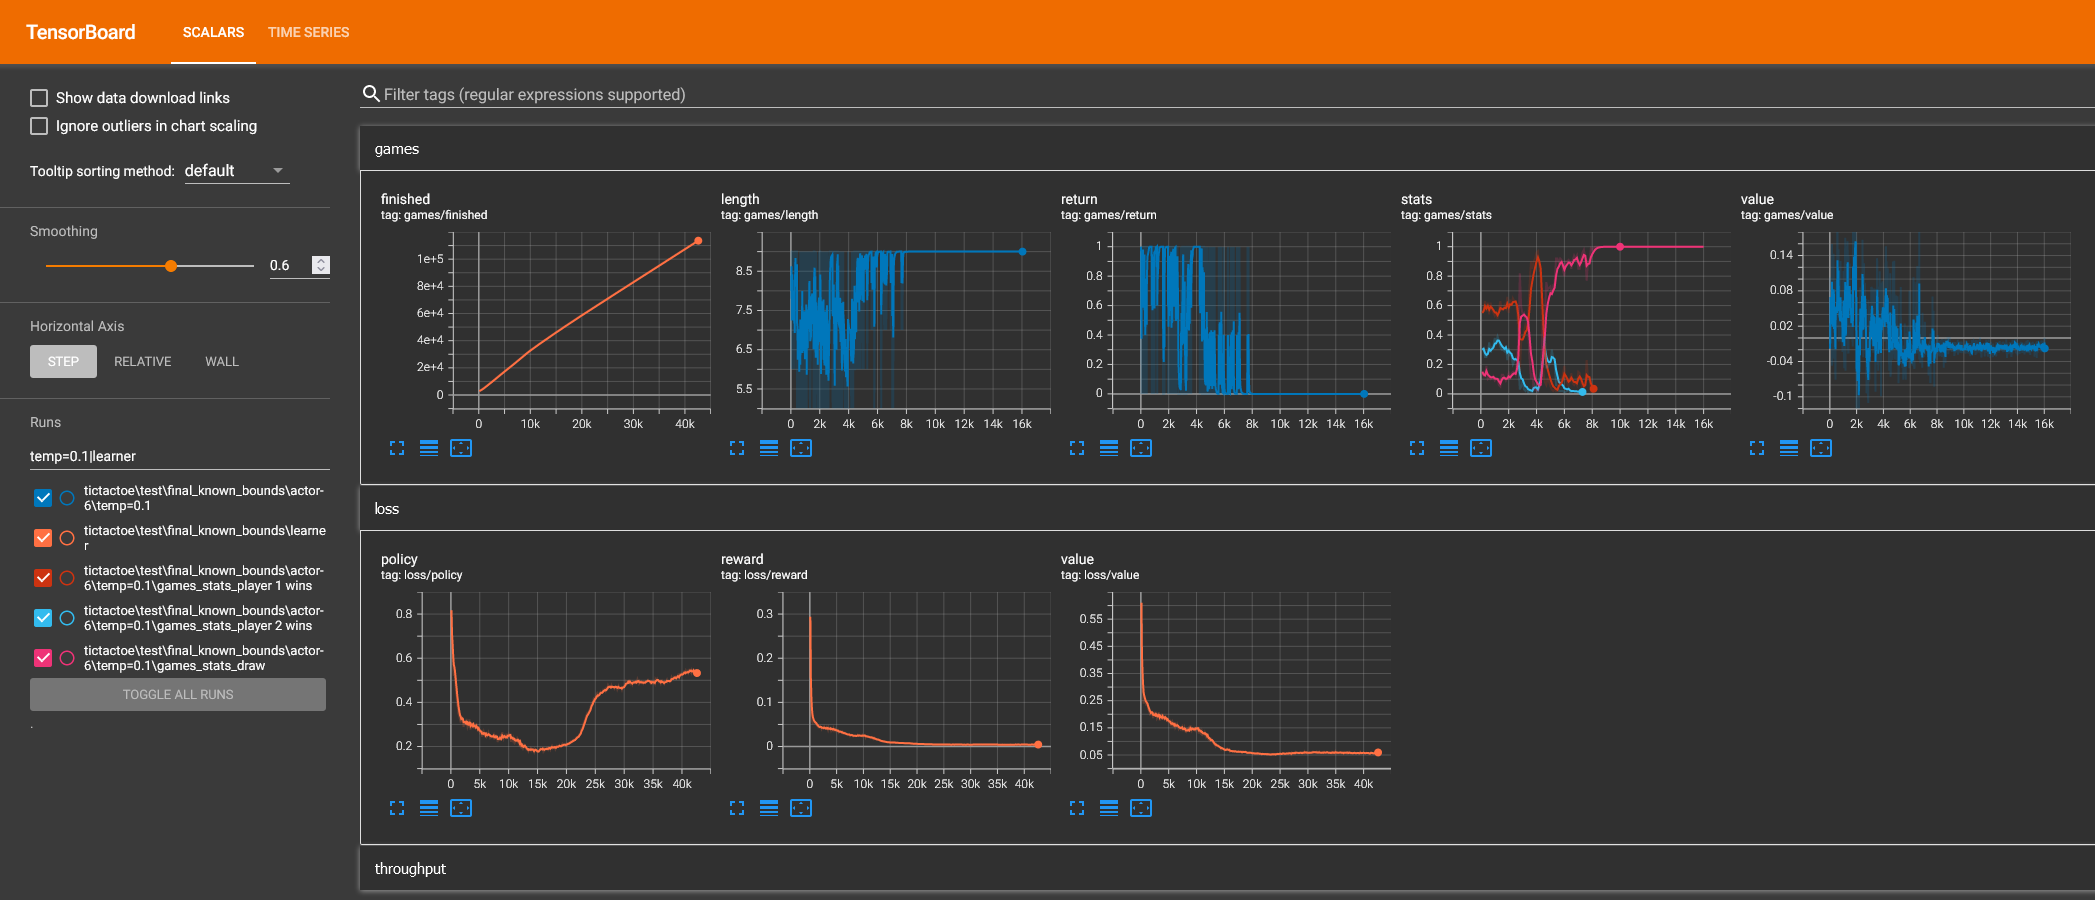Uncheck the actor-6\temp=0.1 run checkbox
2095x900 pixels.
click(43, 498)
